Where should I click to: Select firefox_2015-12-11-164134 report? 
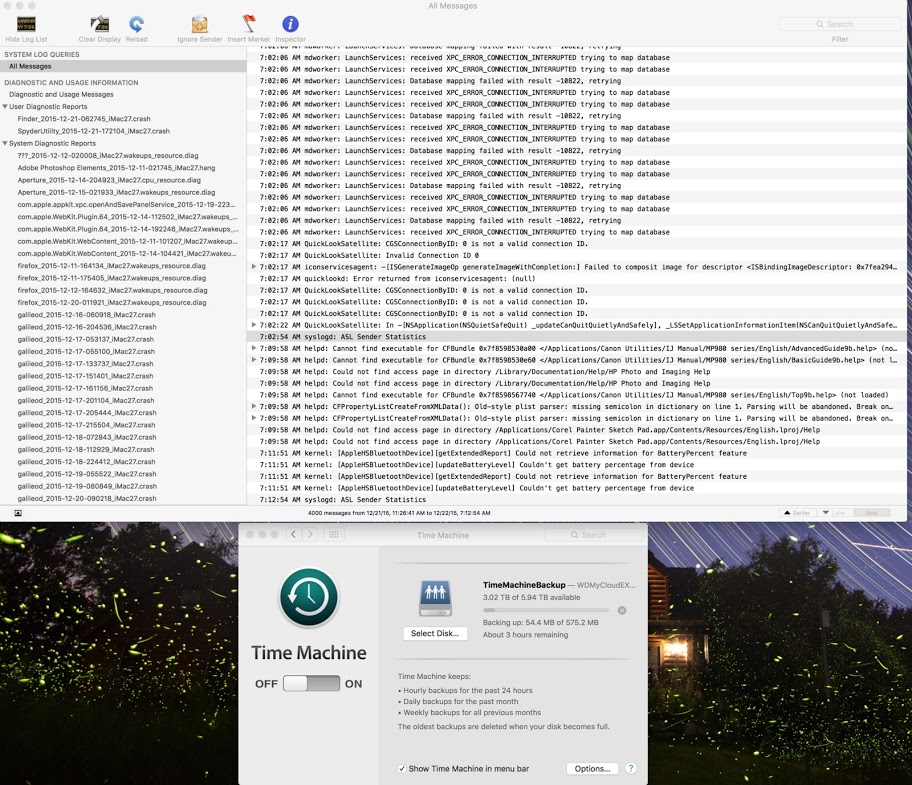click(x=111, y=266)
